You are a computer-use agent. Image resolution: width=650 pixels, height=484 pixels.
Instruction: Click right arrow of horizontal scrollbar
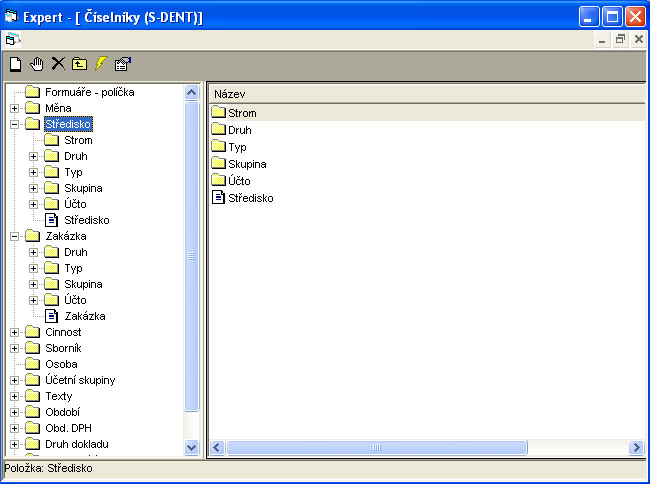(635, 447)
